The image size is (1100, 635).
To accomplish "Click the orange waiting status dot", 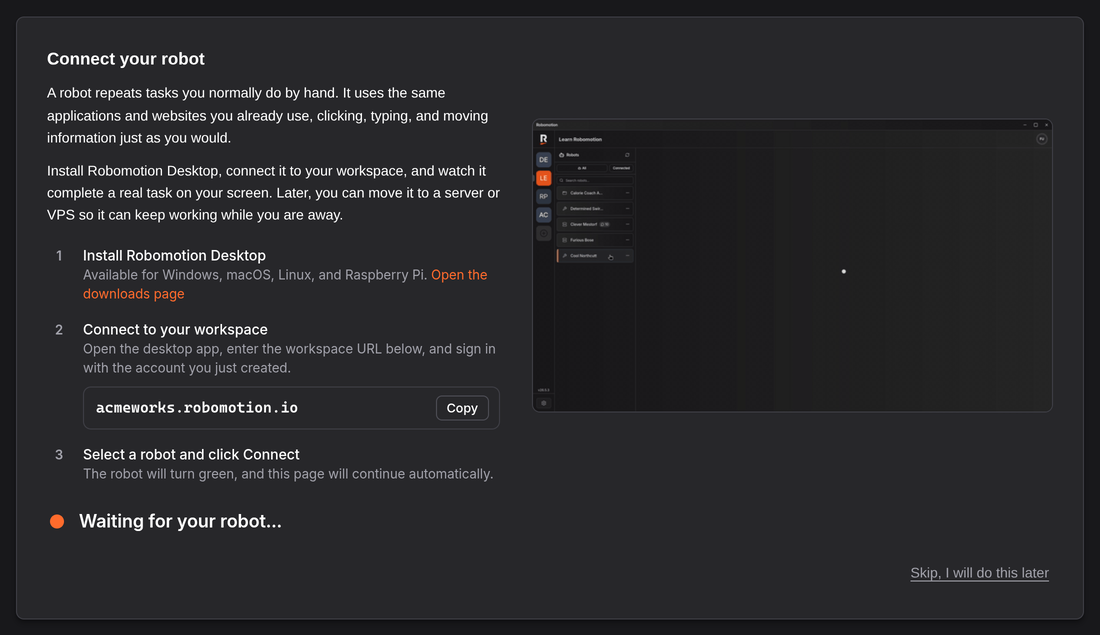I will [x=57, y=521].
